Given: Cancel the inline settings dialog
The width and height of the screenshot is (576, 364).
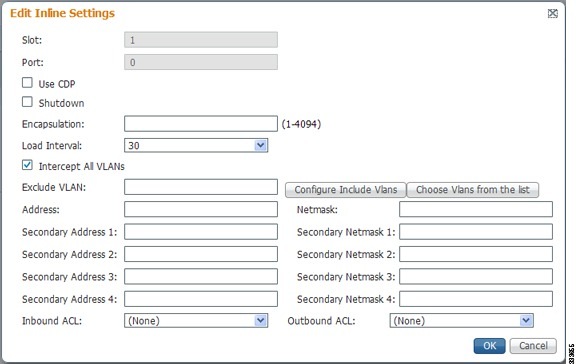Looking at the screenshot, I should click(533, 346).
